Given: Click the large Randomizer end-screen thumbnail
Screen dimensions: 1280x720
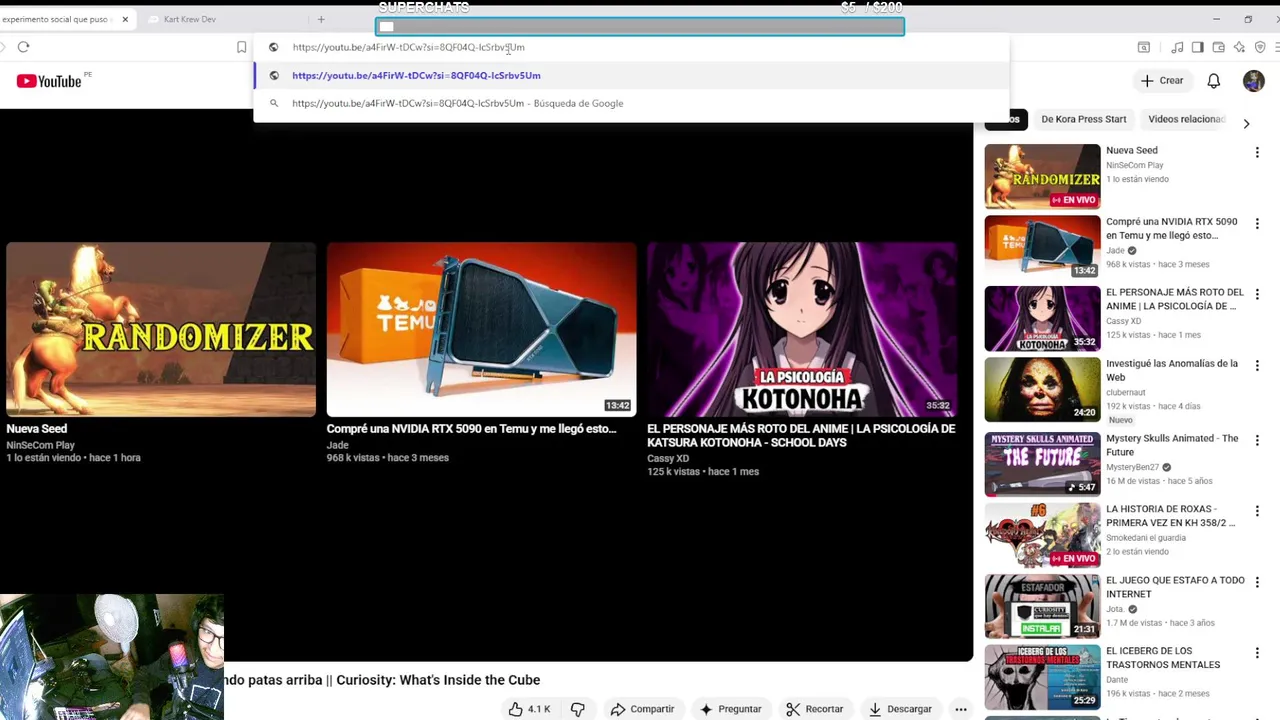Looking at the screenshot, I should [x=161, y=329].
